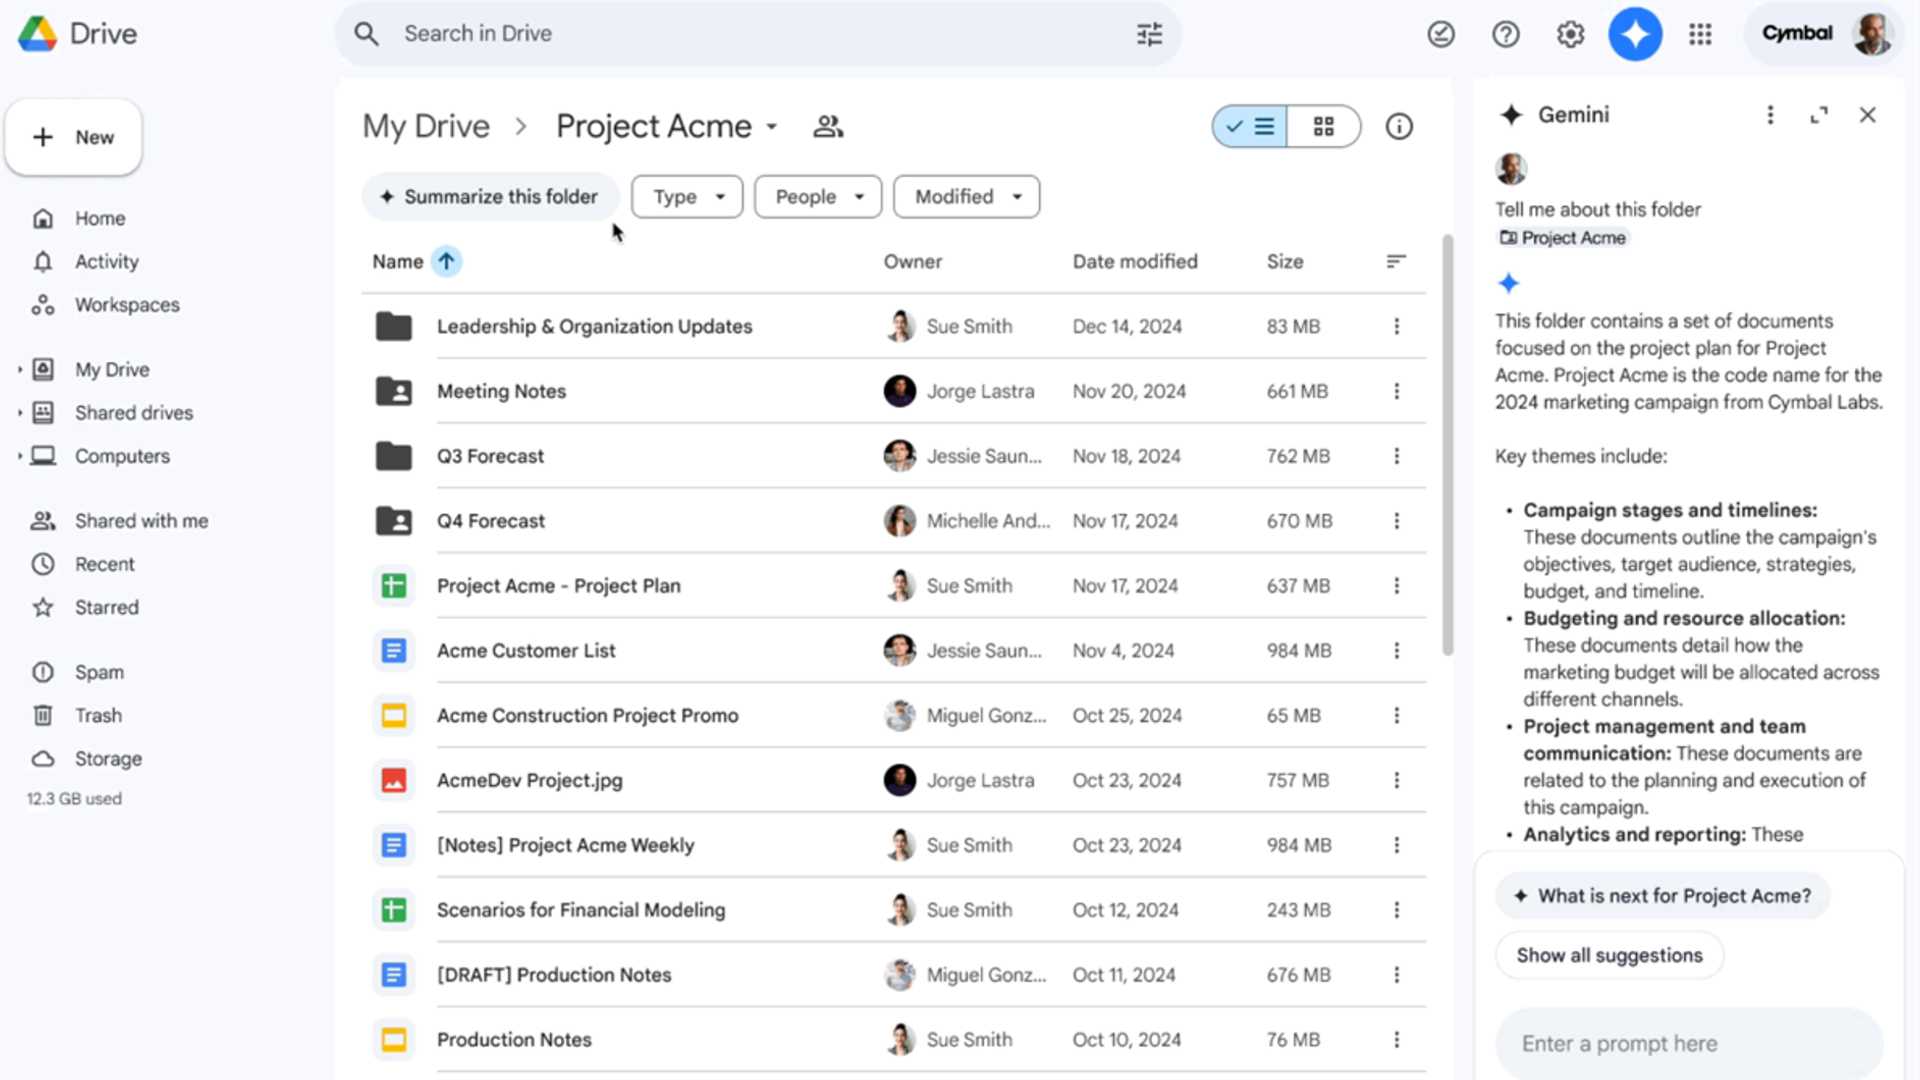The image size is (1920, 1080).
Task: Open the Google apps grid launcher
Action: tap(1700, 33)
